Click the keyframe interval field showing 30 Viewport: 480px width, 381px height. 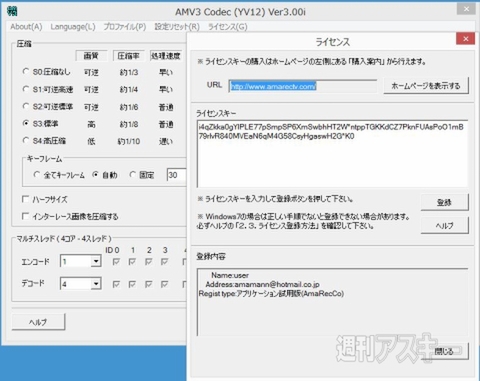click(176, 175)
